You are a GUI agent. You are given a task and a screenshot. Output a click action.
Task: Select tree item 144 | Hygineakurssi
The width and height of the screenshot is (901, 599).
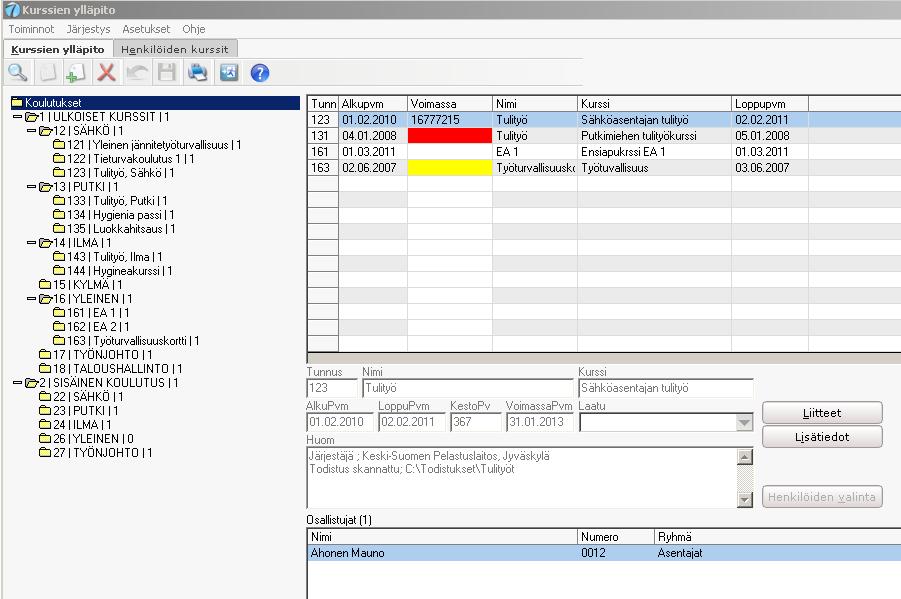click(120, 271)
